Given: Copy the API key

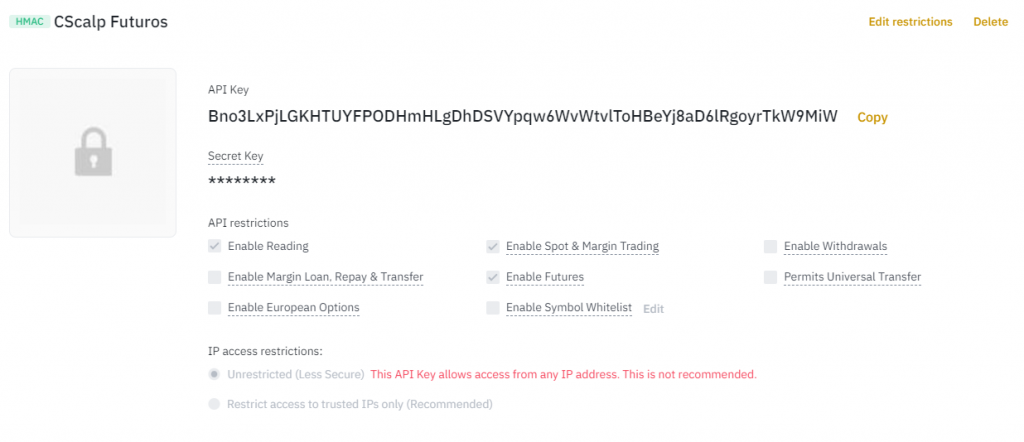Looking at the screenshot, I should [872, 117].
